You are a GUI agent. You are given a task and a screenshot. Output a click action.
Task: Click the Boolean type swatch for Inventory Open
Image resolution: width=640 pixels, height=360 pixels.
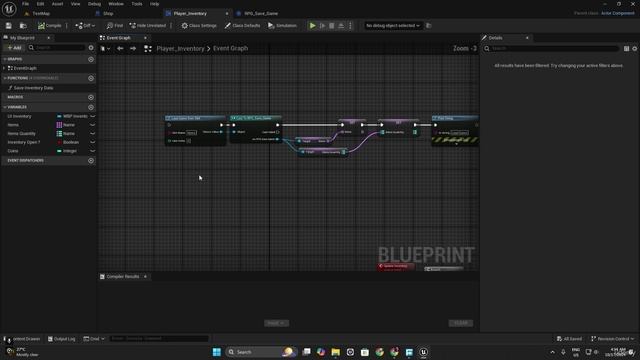[60, 142]
